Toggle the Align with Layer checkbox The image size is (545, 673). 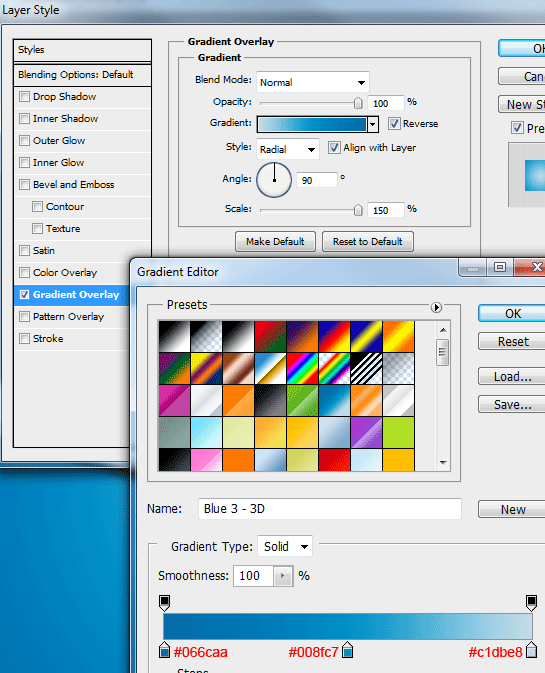[334, 148]
